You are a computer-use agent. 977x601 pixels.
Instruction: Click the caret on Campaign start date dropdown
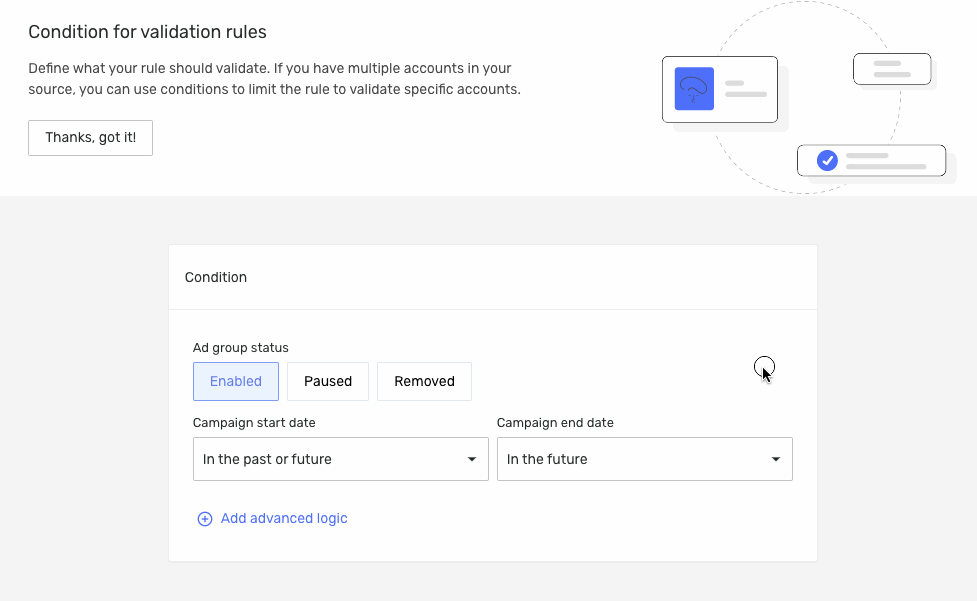click(471, 458)
